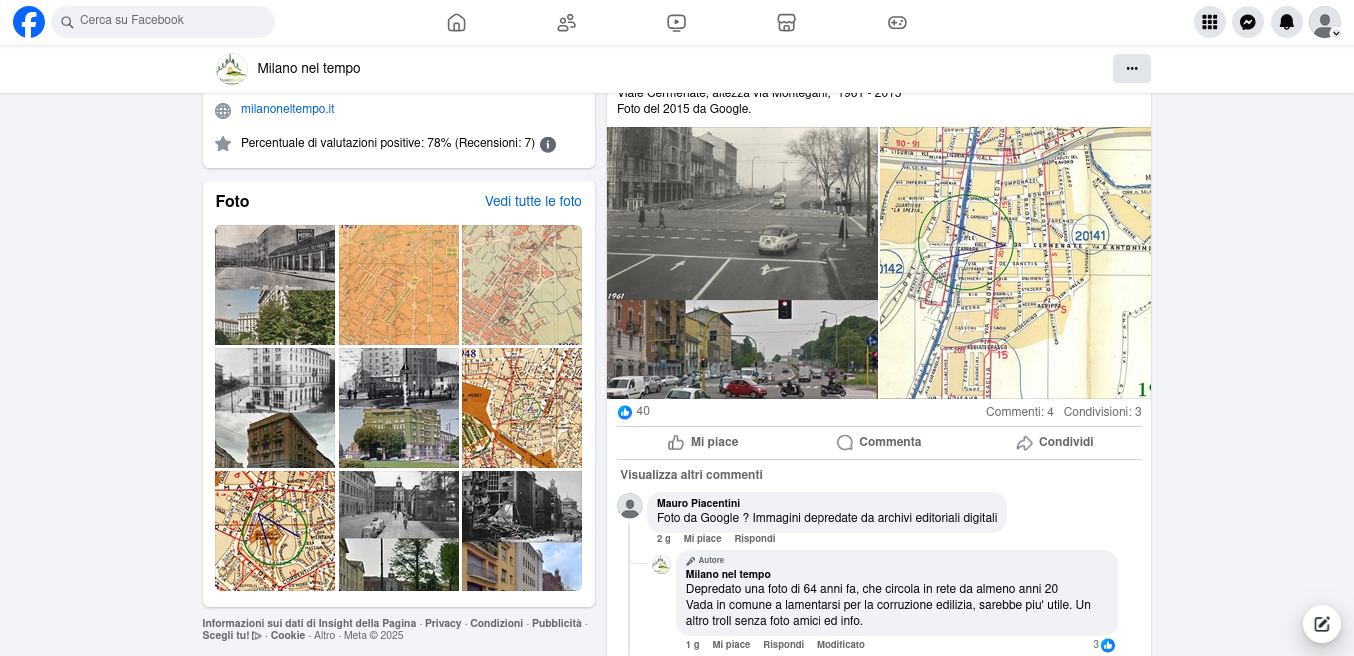Open the 1961 black-and-white street photo
This screenshot has width=1354, height=656.
742,212
